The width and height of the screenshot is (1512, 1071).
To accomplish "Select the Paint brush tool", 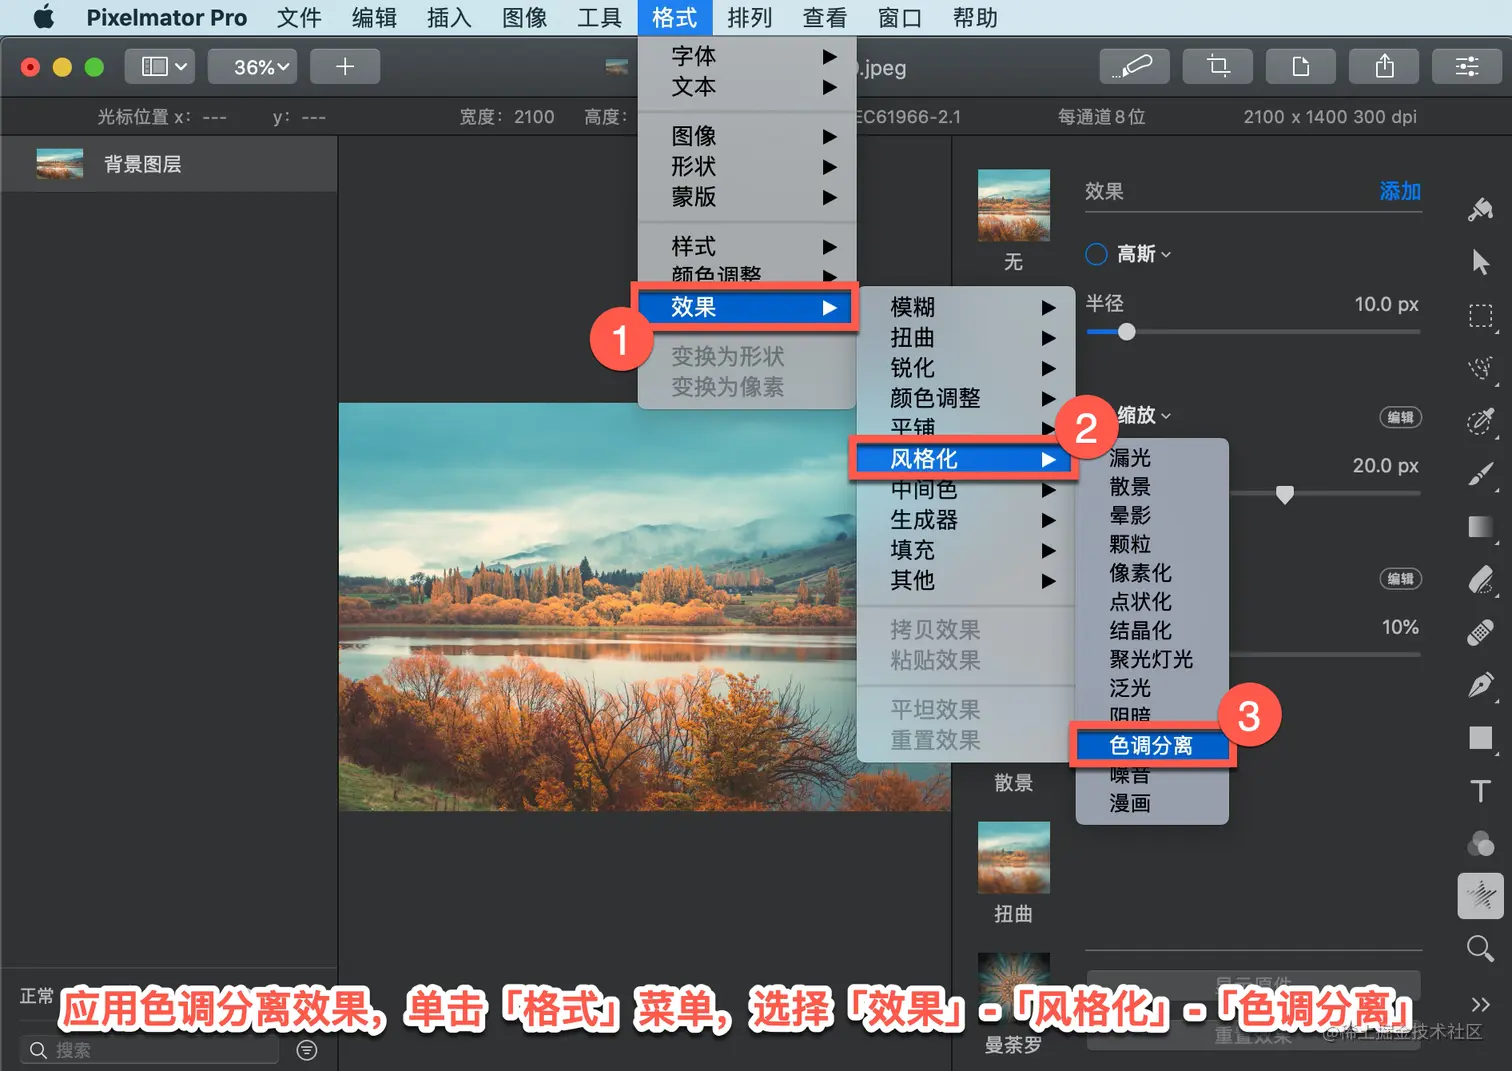I will [x=1481, y=474].
